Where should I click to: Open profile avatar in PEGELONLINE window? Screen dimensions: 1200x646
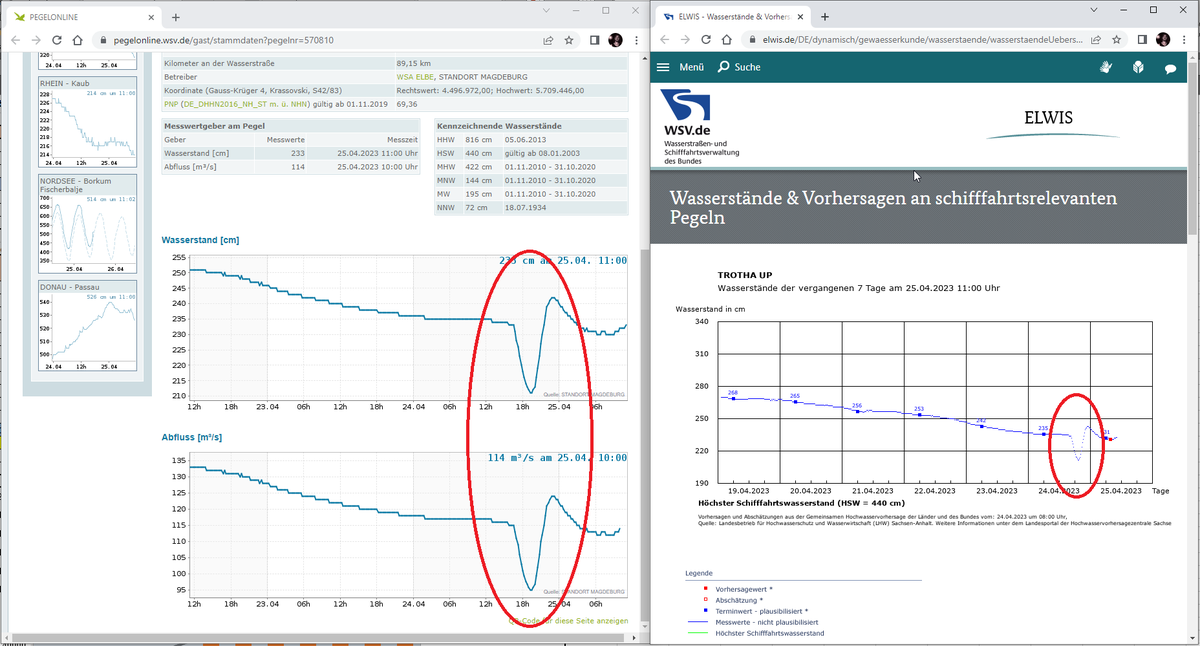tap(616, 40)
